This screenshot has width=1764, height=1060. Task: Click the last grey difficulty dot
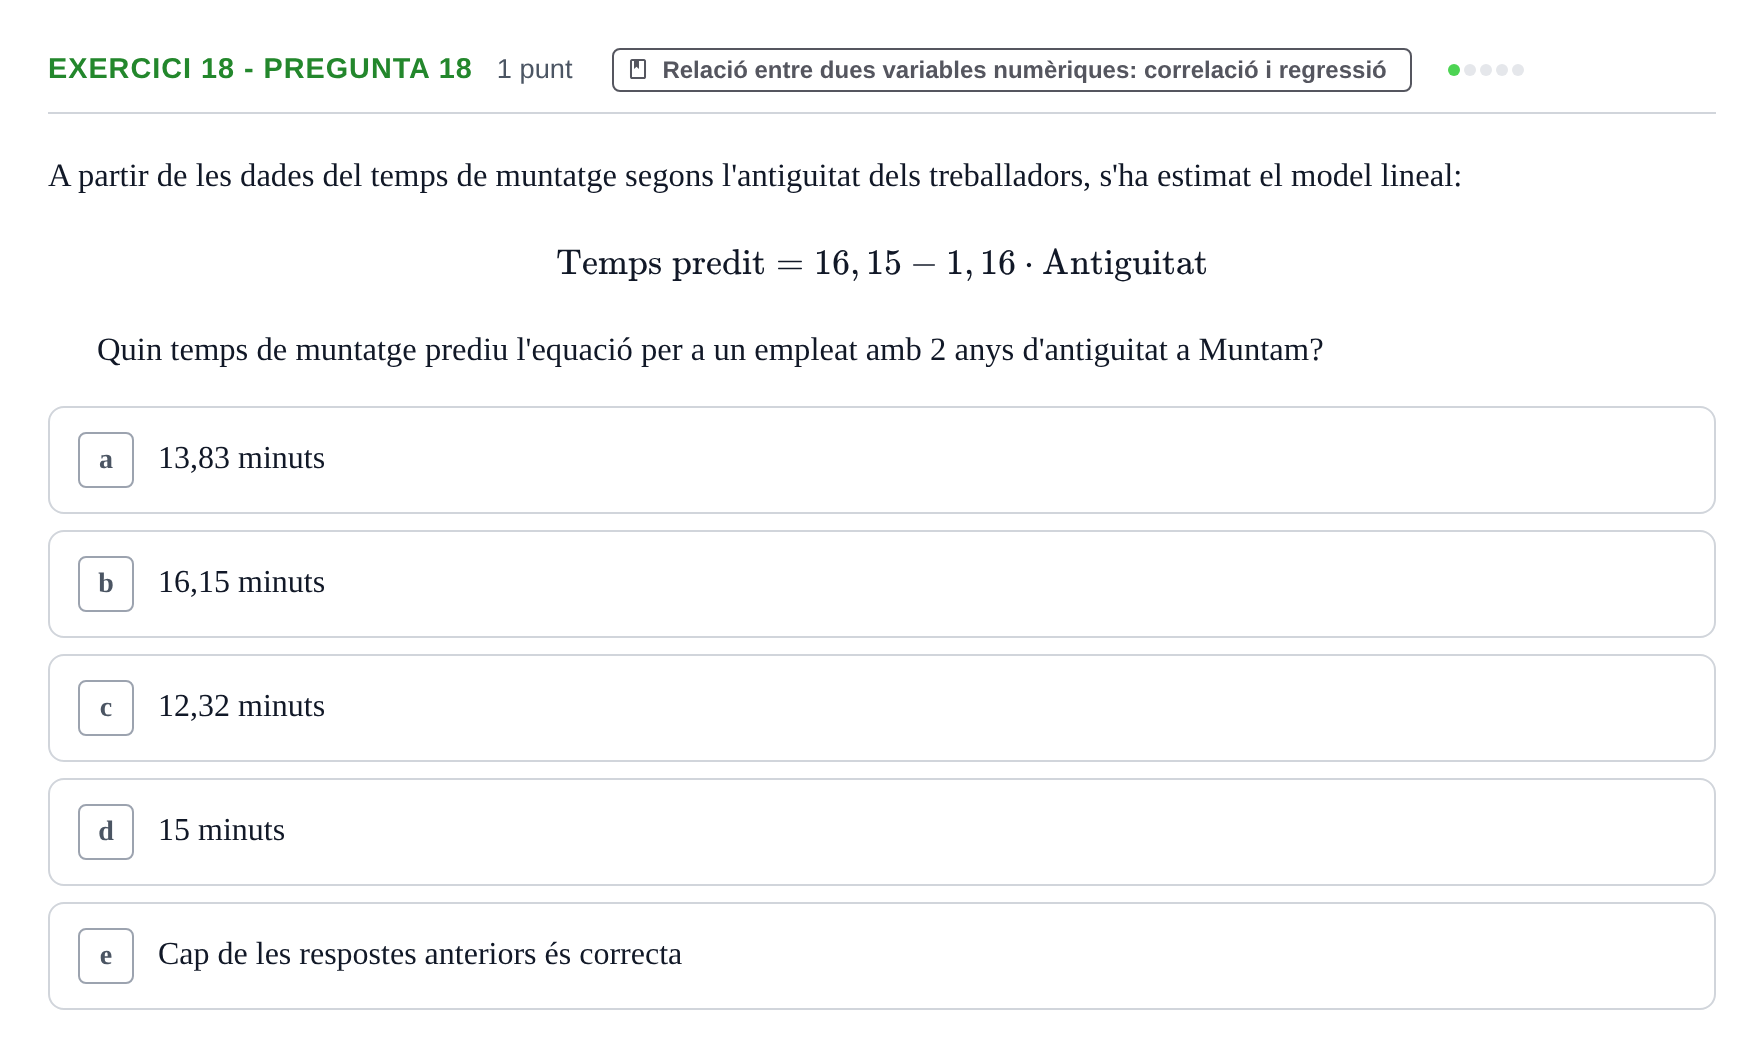click(x=1518, y=70)
